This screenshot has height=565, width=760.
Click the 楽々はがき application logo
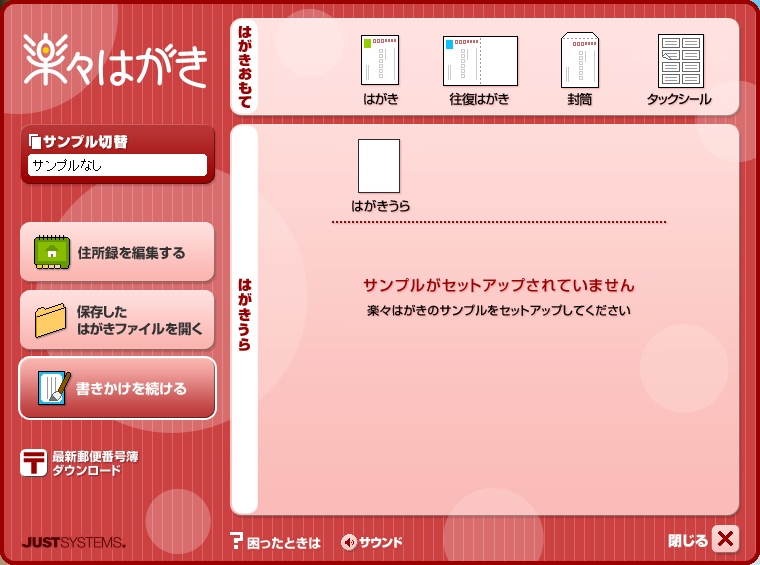(x=115, y=61)
